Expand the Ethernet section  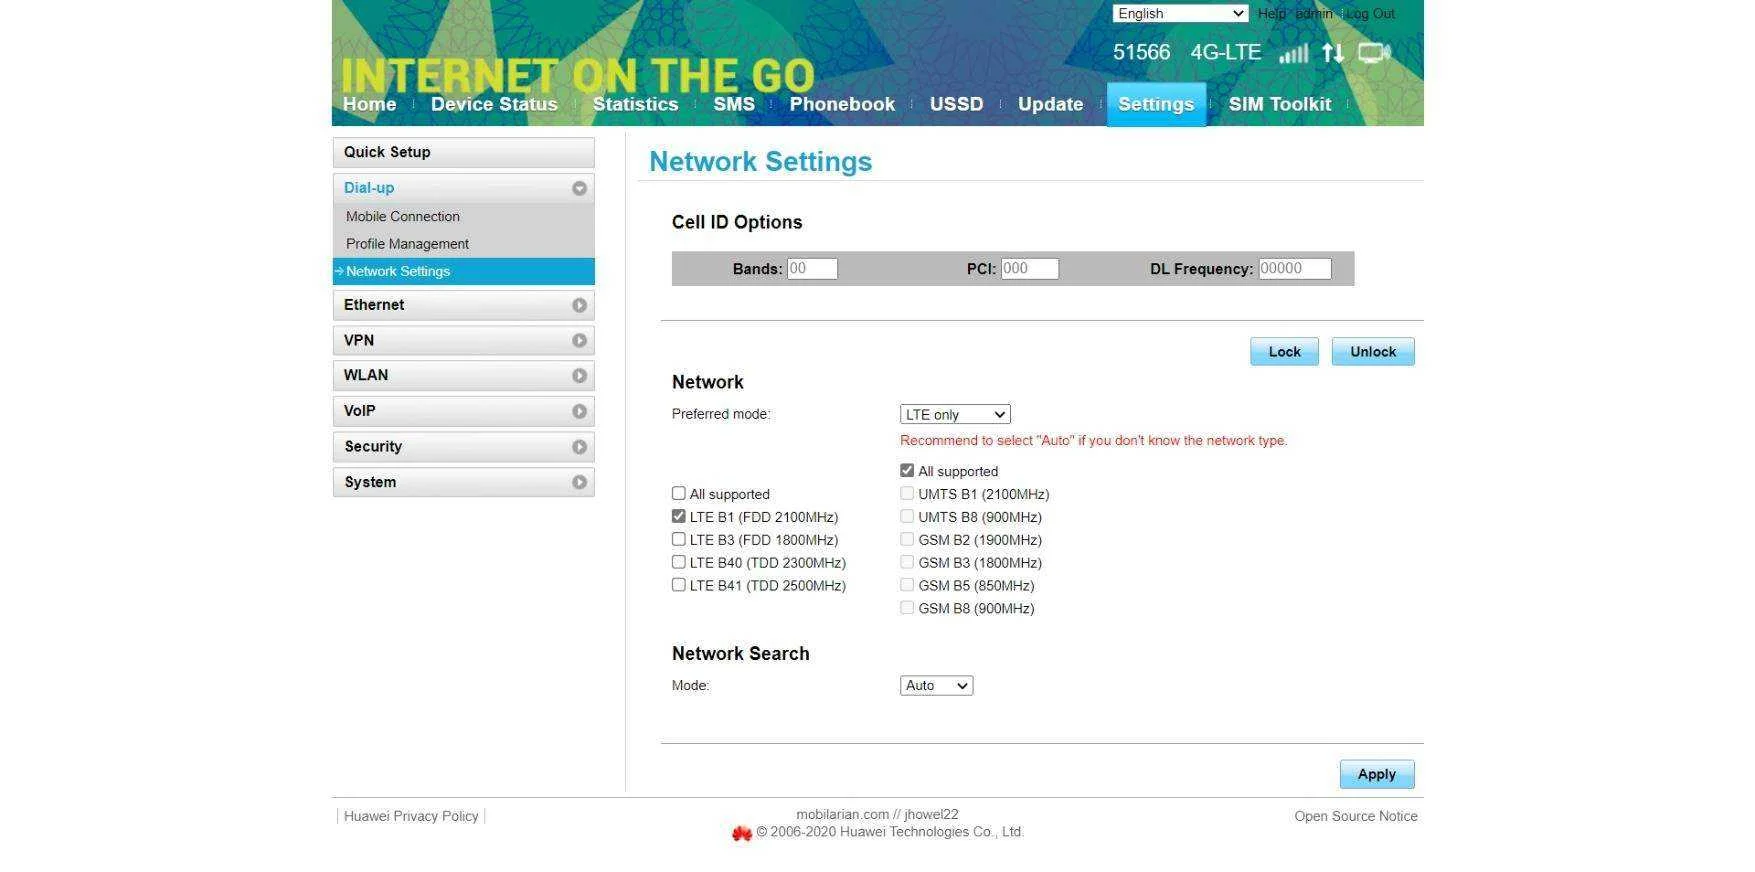coord(464,305)
